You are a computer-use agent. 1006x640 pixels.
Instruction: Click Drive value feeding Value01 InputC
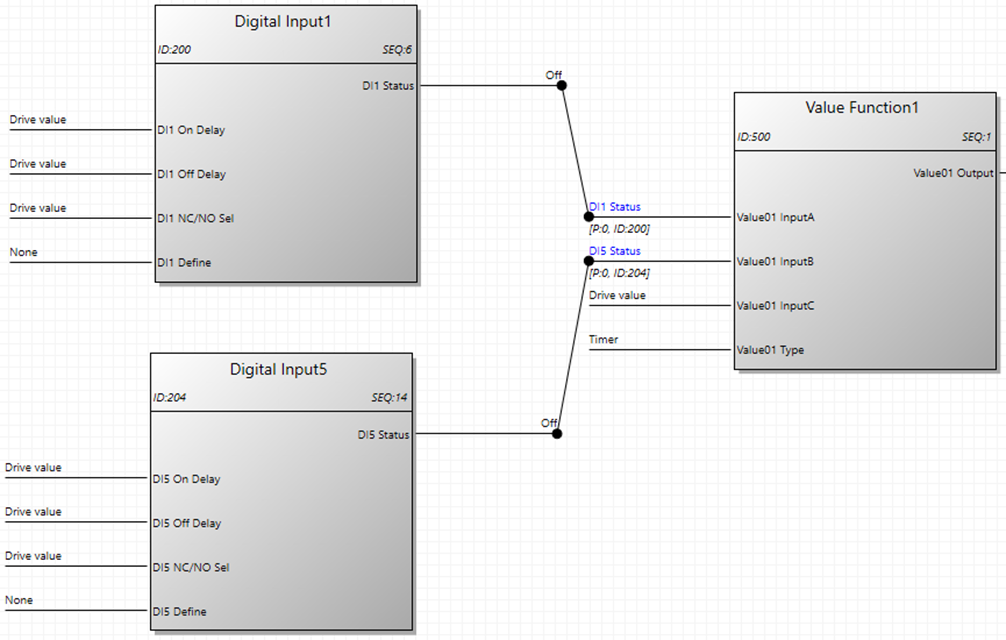point(617,296)
